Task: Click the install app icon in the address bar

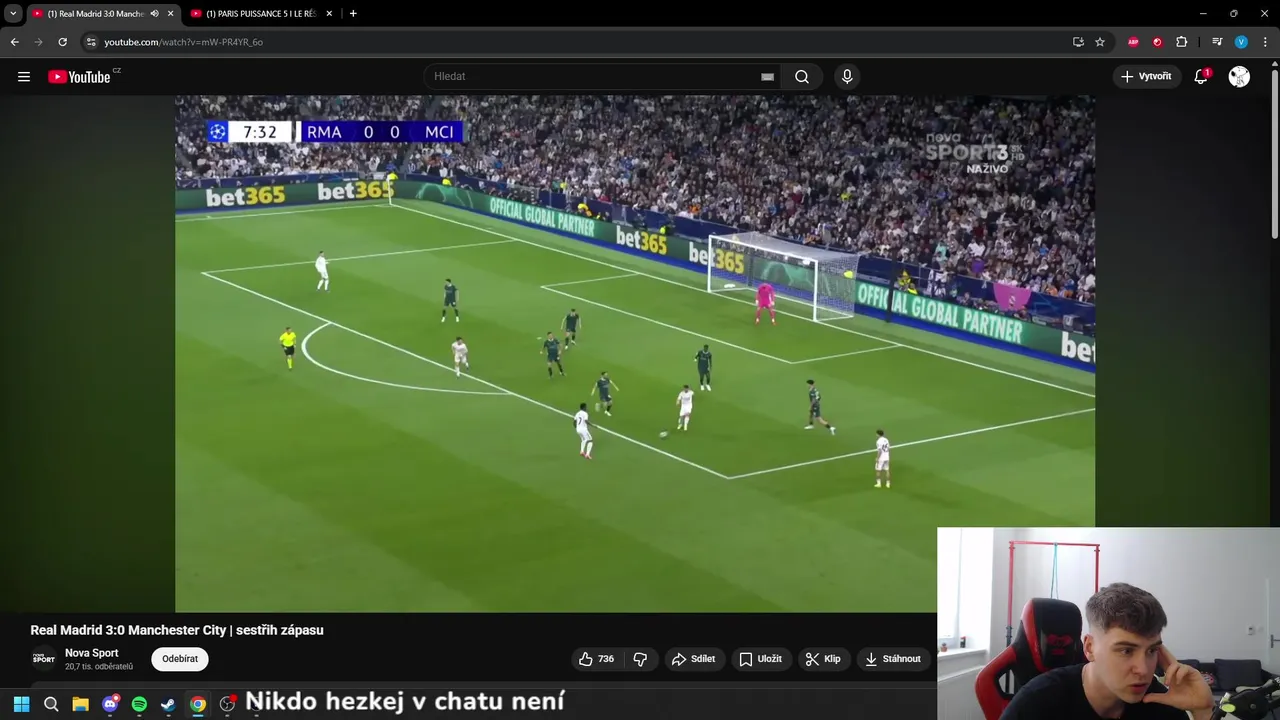Action: (1078, 42)
